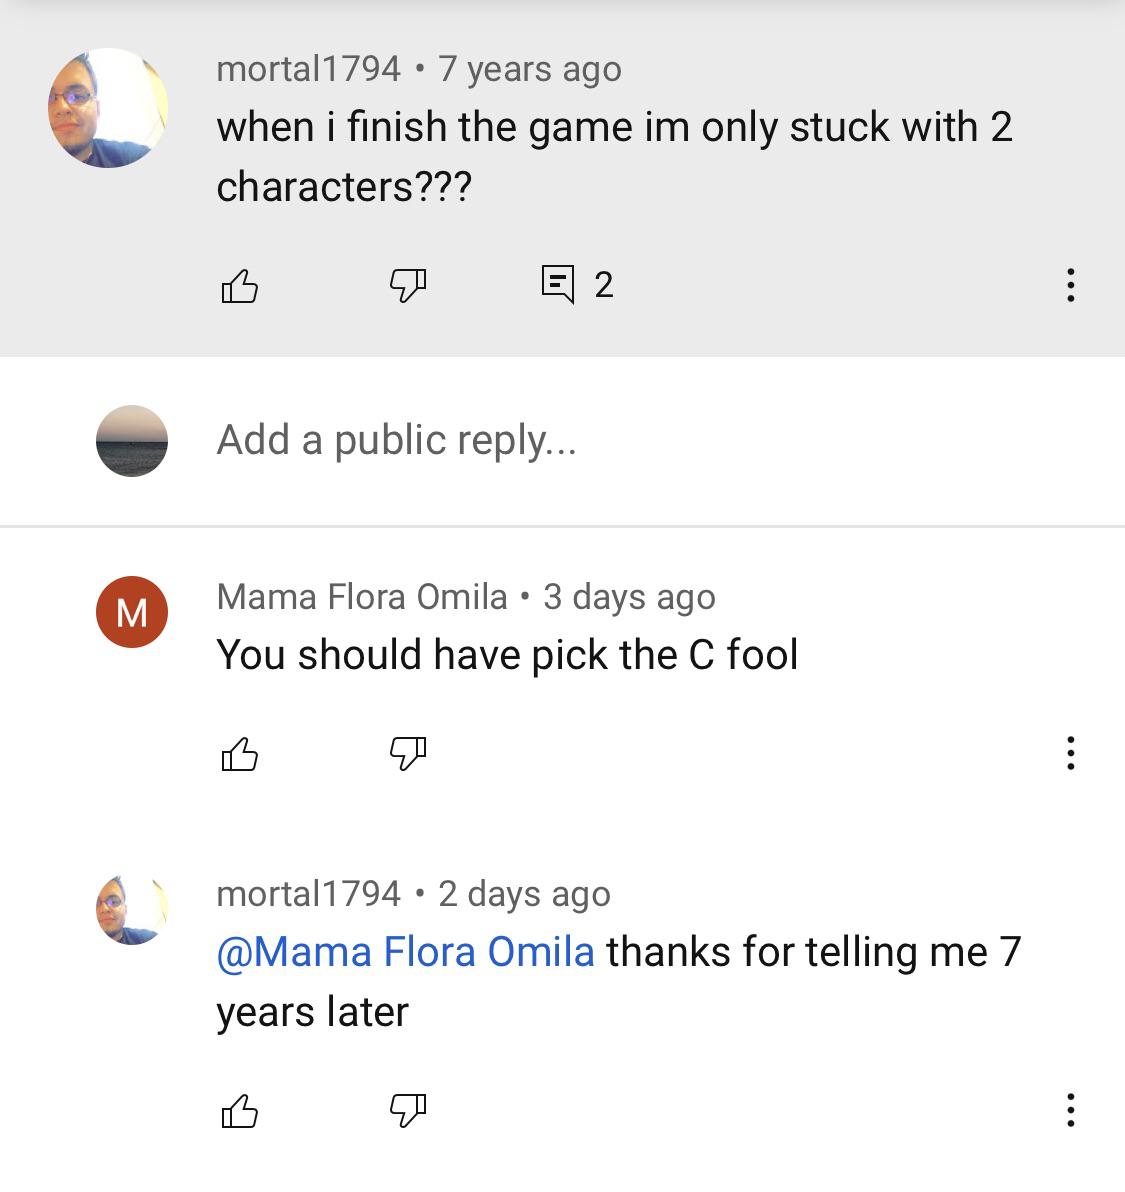Like mortal1794's reply from 2 days ago
Screen dimensions: 1125x1192
pyautogui.click(x=240, y=1112)
